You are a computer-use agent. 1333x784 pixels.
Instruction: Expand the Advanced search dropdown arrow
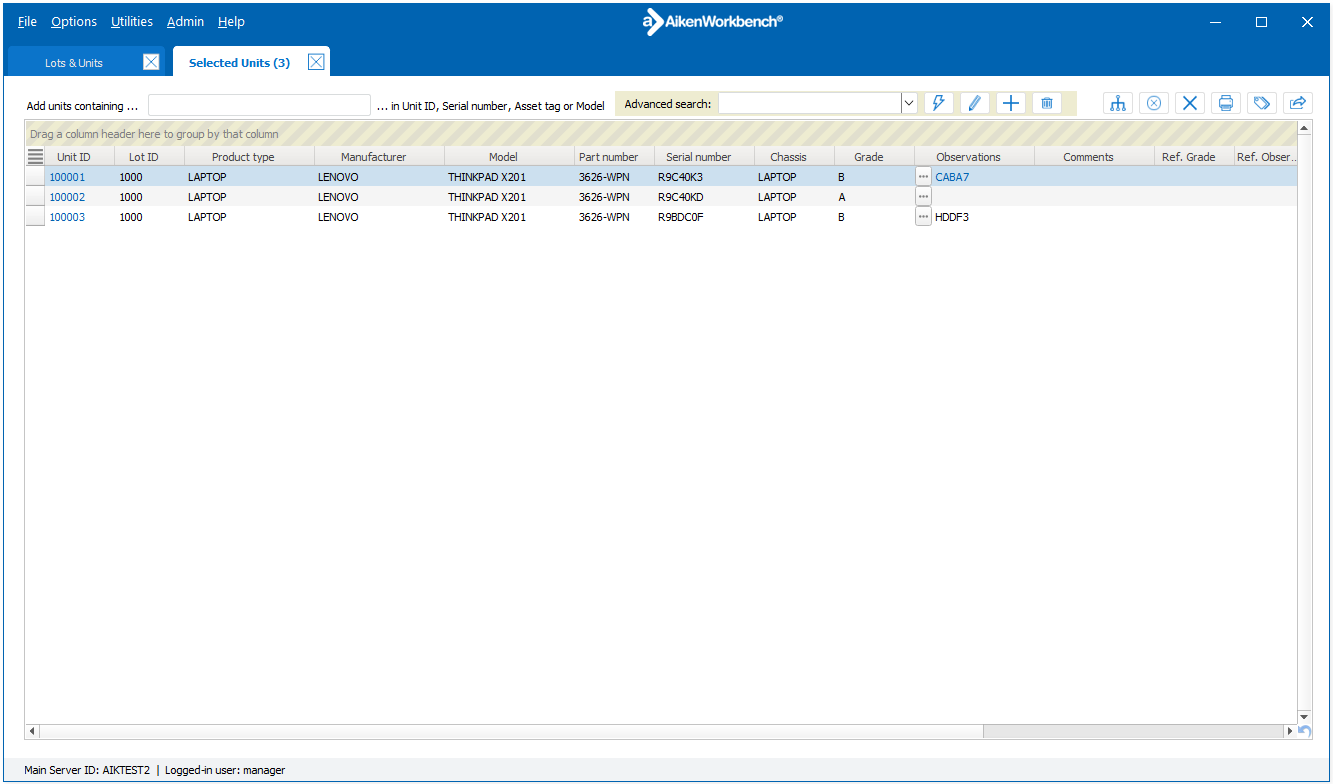[909, 103]
